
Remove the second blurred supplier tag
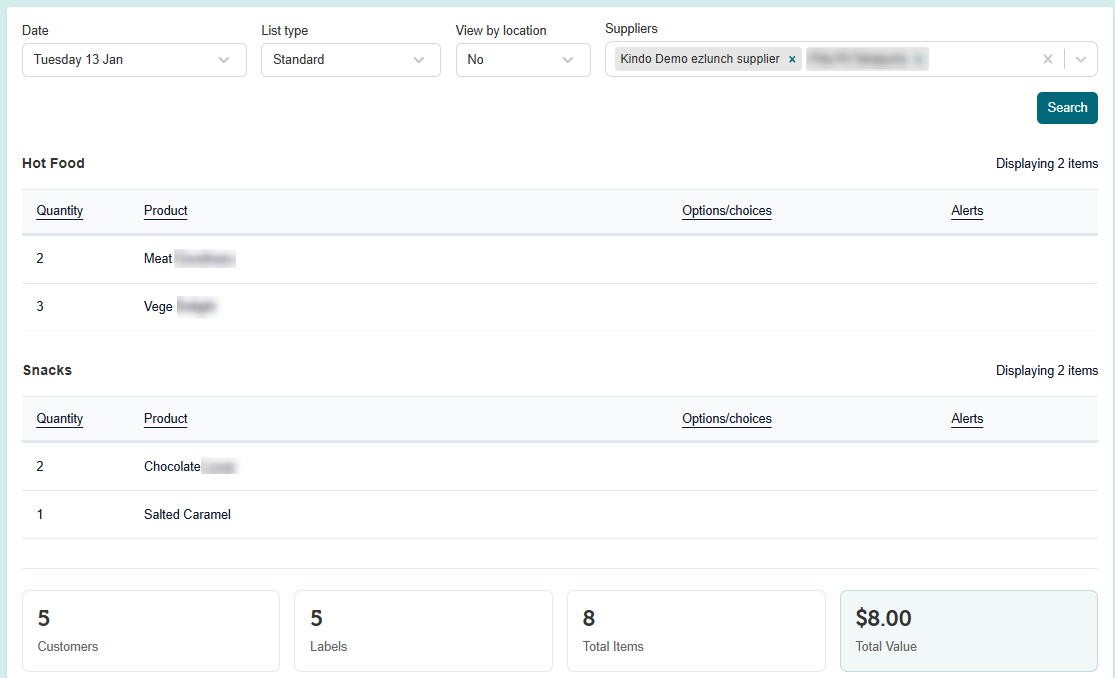tap(918, 60)
